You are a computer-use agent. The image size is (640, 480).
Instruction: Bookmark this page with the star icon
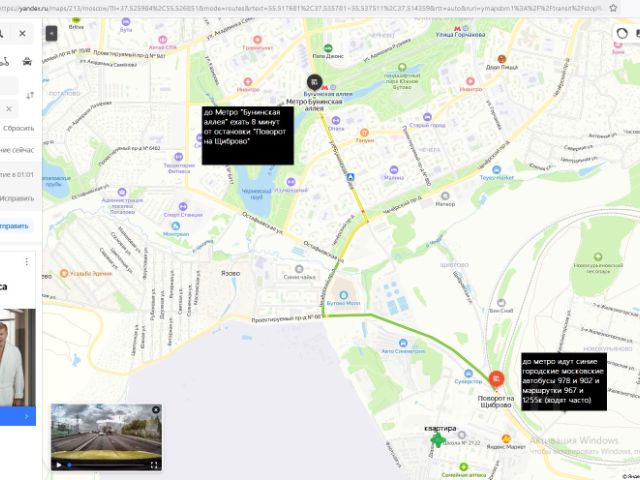pos(613,8)
